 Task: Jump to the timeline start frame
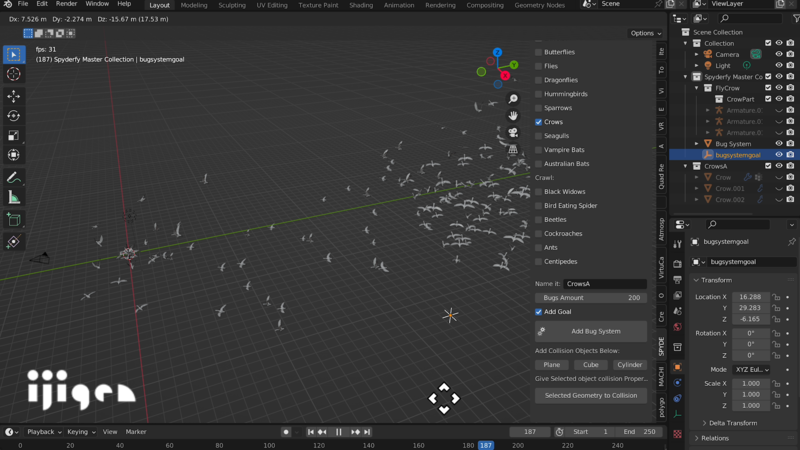pyautogui.click(x=311, y=432)
